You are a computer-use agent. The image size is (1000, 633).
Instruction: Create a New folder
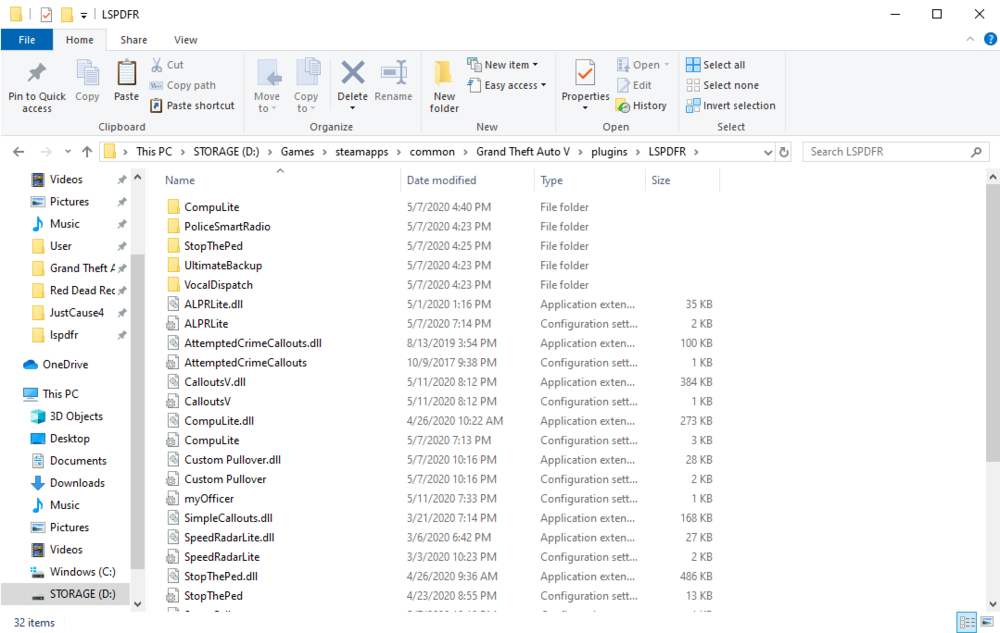[x=444, y=87]
